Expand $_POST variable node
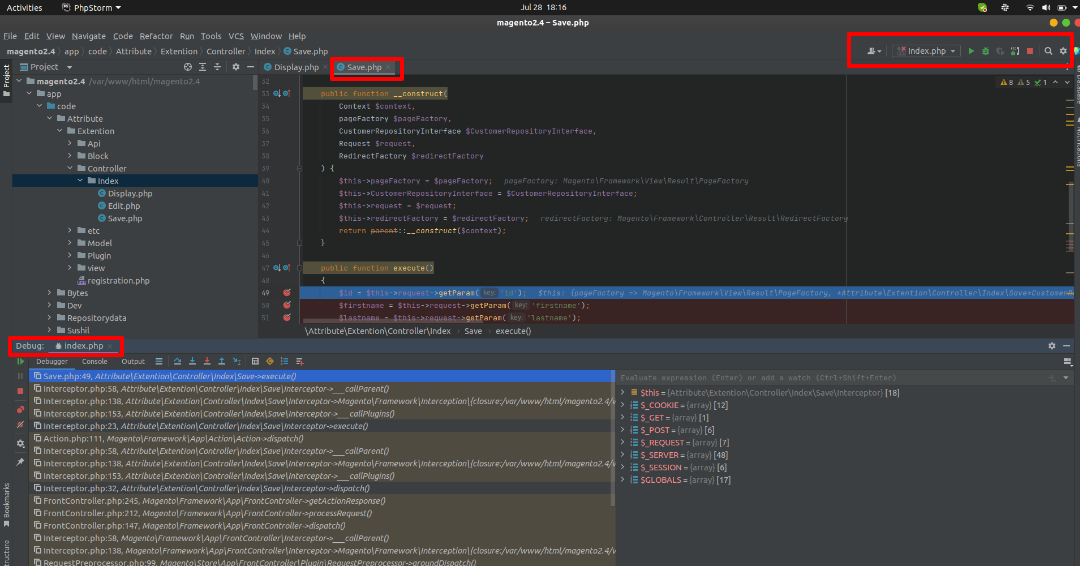The height and width of the screenshot is (566, 1080). pyautogui.click(x=623, y=430)
